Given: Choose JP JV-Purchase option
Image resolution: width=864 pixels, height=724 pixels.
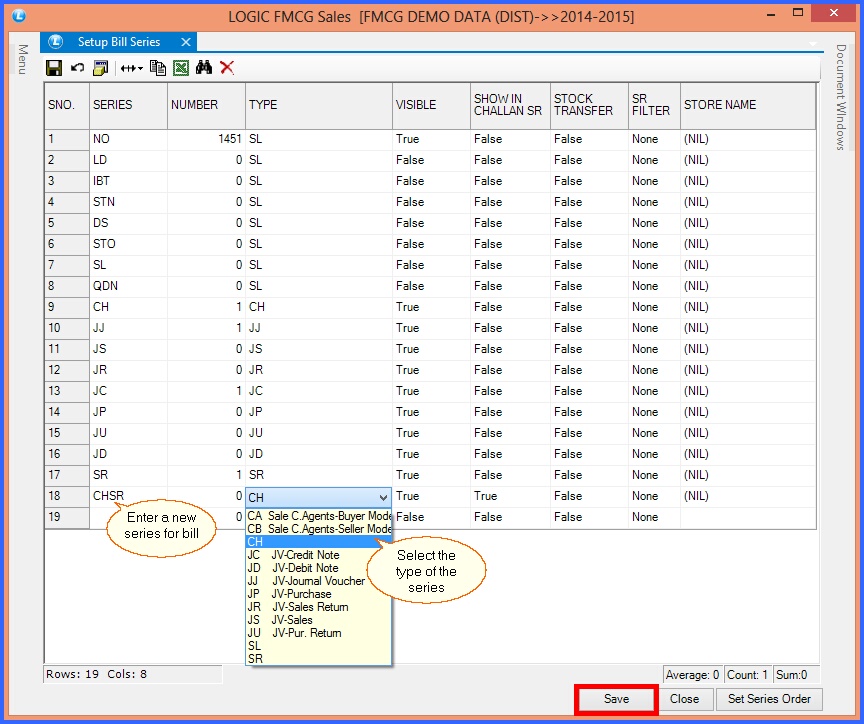Looking at the screenshot, I should (x=318, y=594).
